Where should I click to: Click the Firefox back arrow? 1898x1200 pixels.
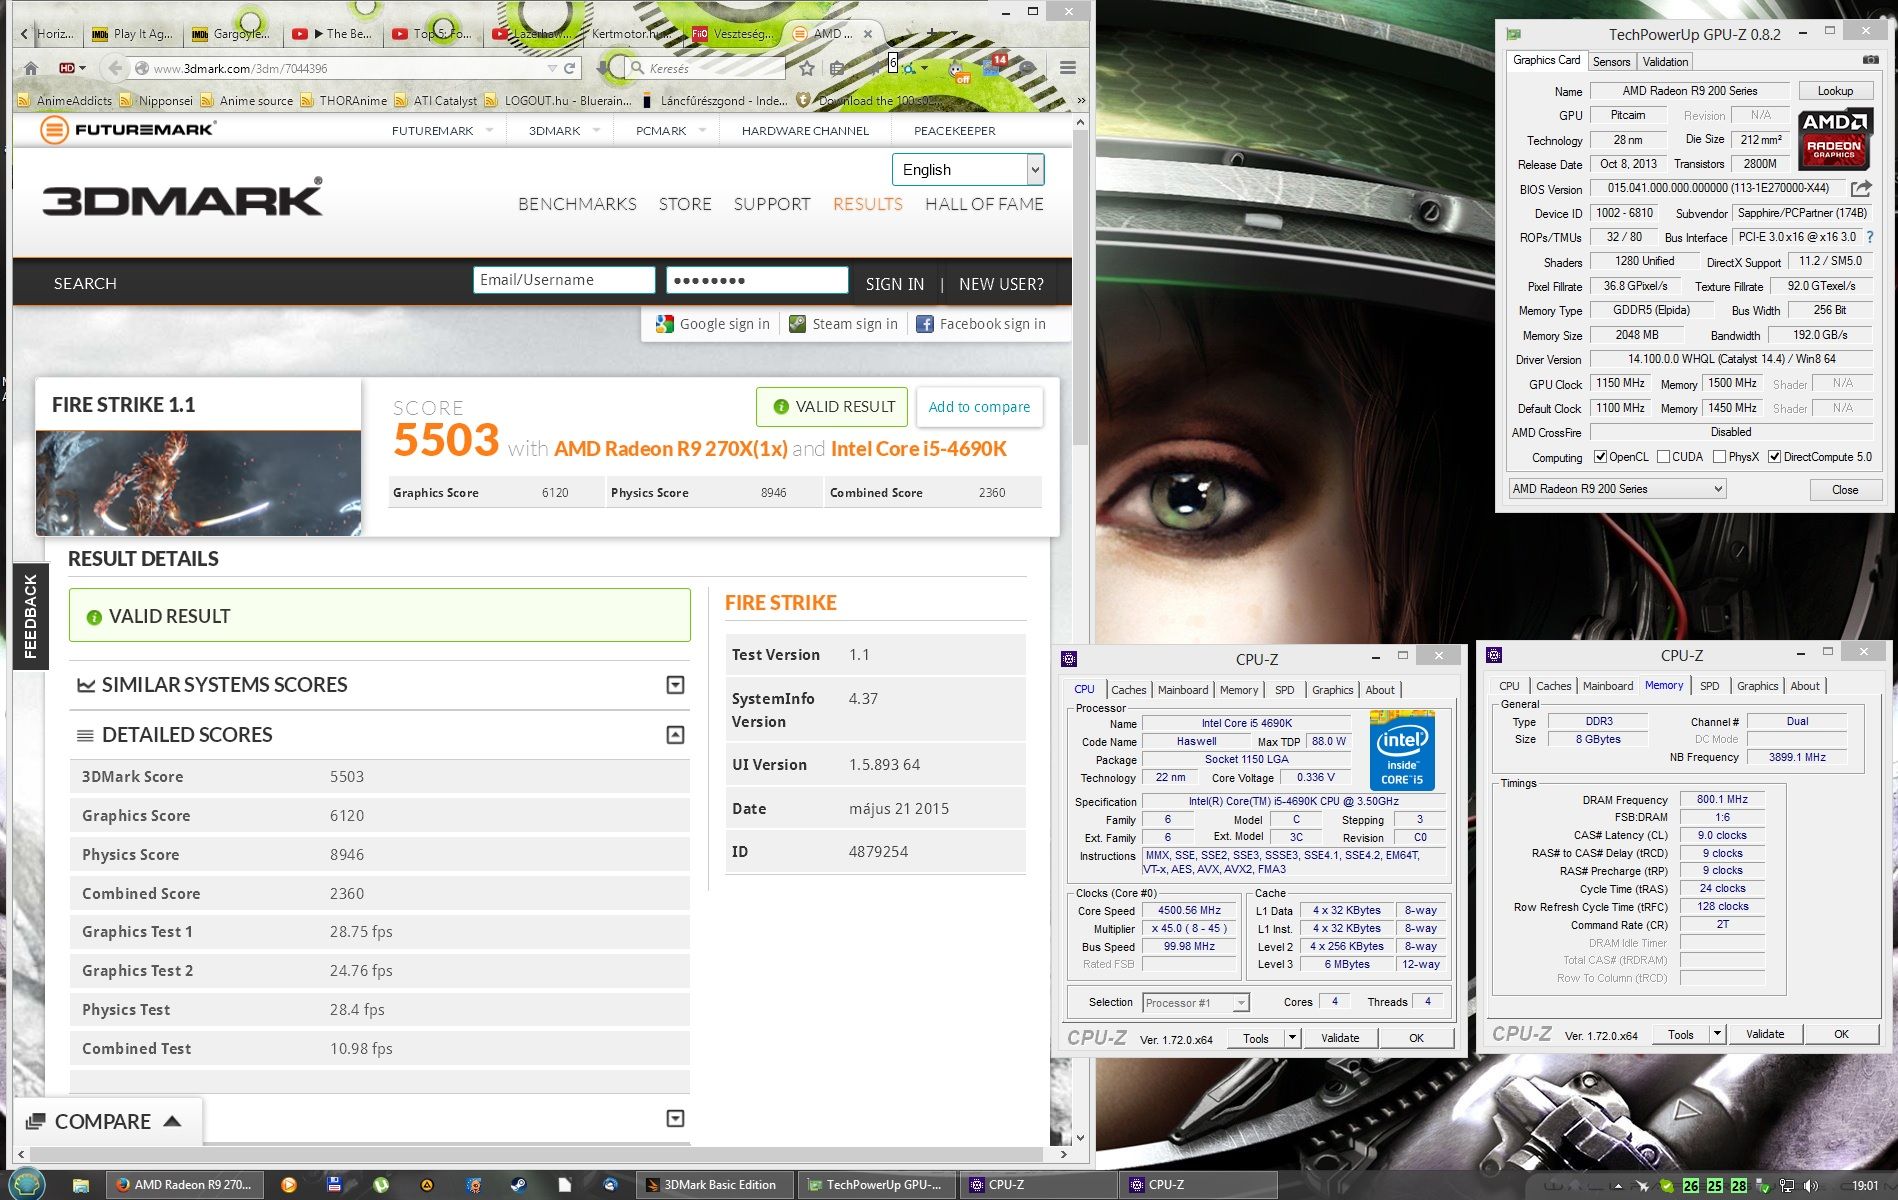pyautogui.click(x=114, y=68)
